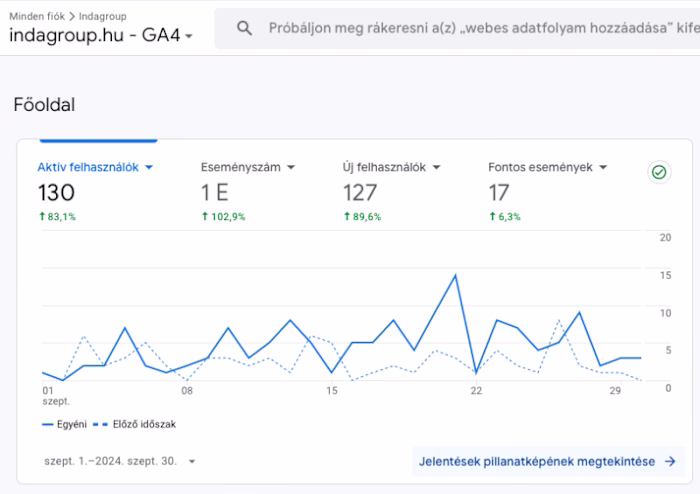Open the Új felhasználók metric dropdown arrow
Viewport: 700px width, 494px height.
(x=437, y=167)
